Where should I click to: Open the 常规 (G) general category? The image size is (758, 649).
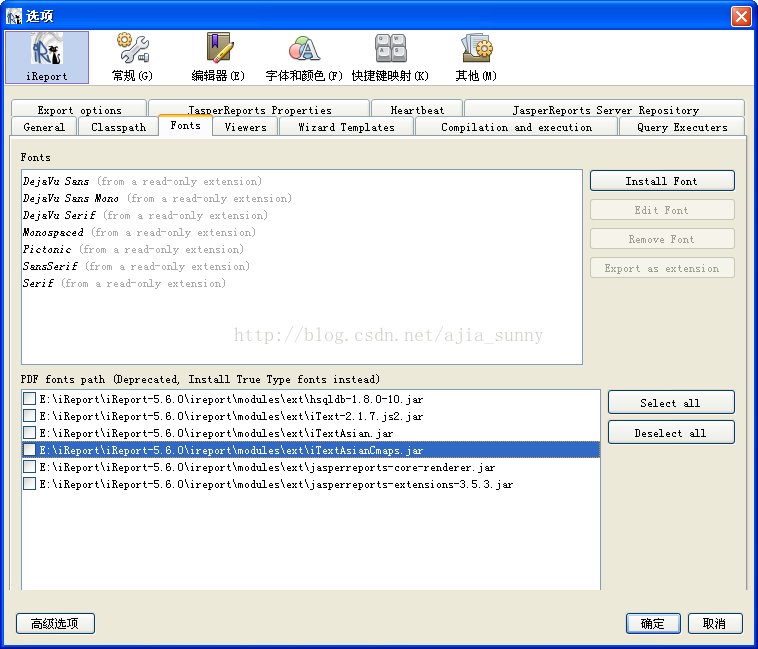(x=132, y=58)
